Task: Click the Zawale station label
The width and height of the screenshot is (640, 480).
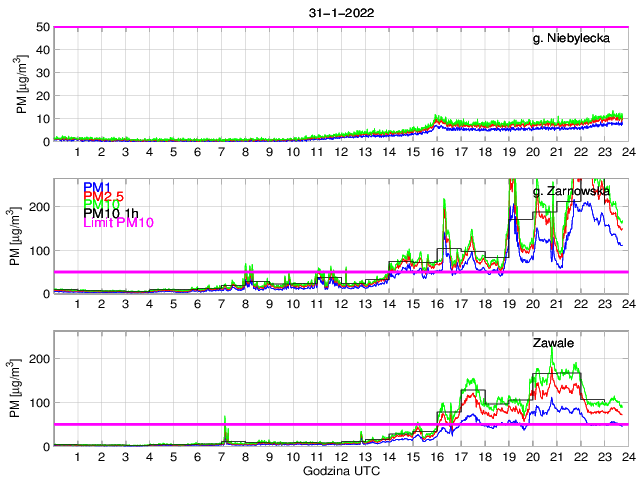Action: (x=557, y=343)
